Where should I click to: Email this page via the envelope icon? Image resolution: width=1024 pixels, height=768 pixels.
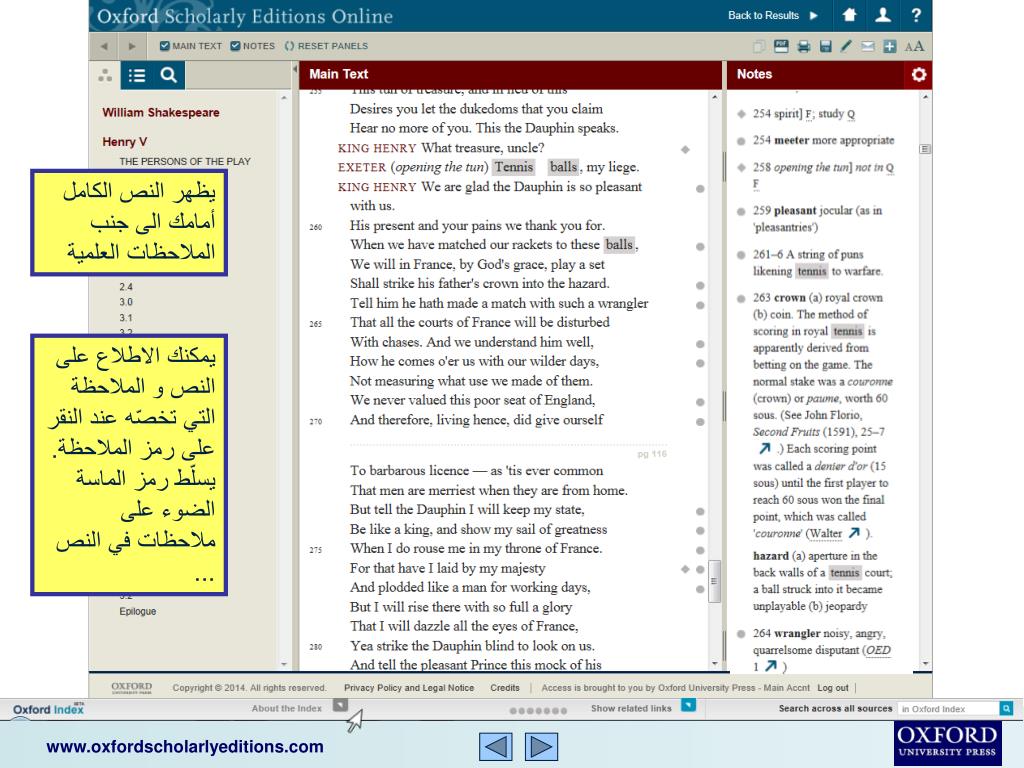tap(867, 46)
